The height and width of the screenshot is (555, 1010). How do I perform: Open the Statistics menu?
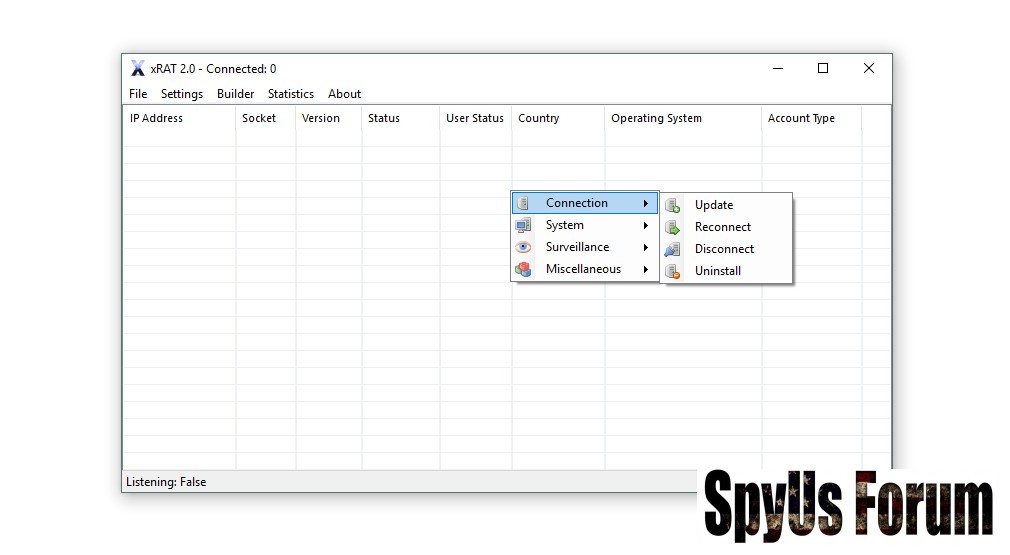point(290,94)
